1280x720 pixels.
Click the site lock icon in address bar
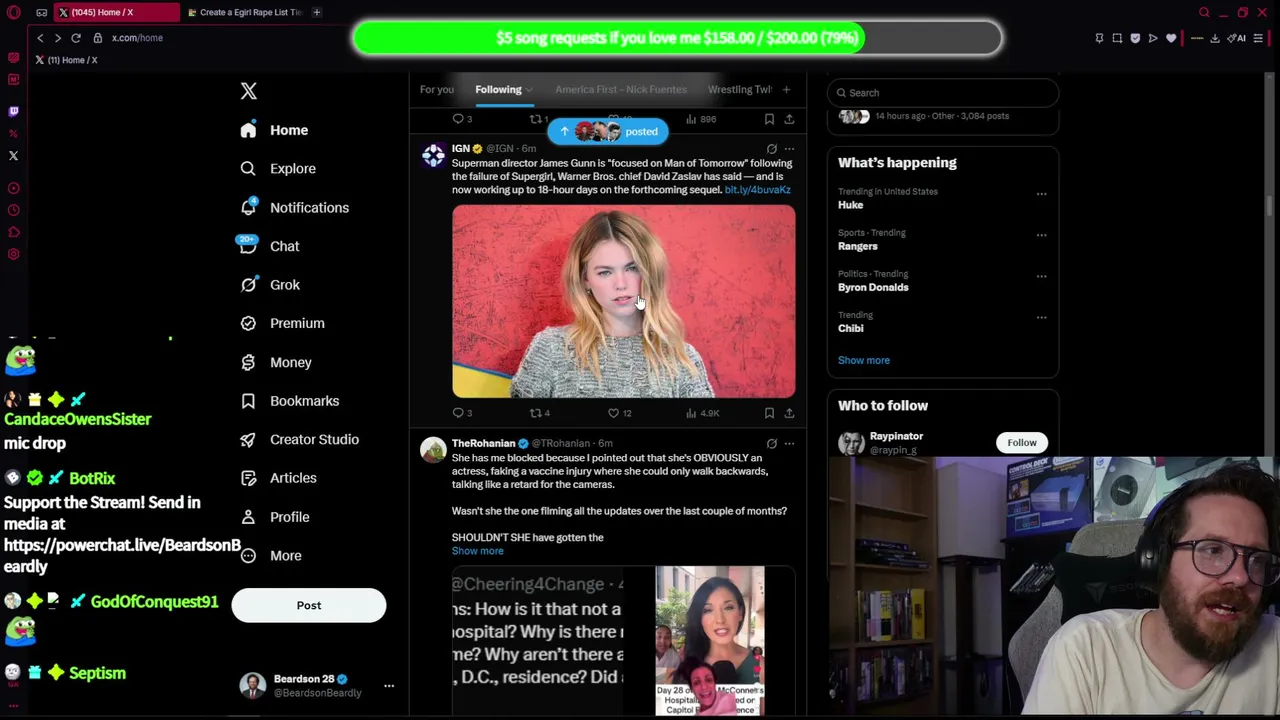point(98,38)
